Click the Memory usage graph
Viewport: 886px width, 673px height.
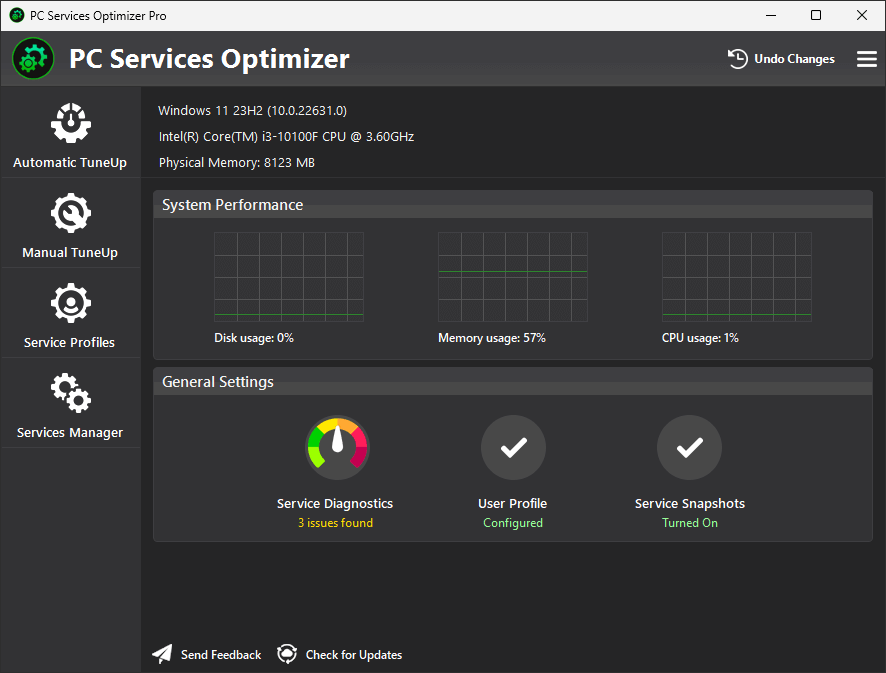point(513,277)
